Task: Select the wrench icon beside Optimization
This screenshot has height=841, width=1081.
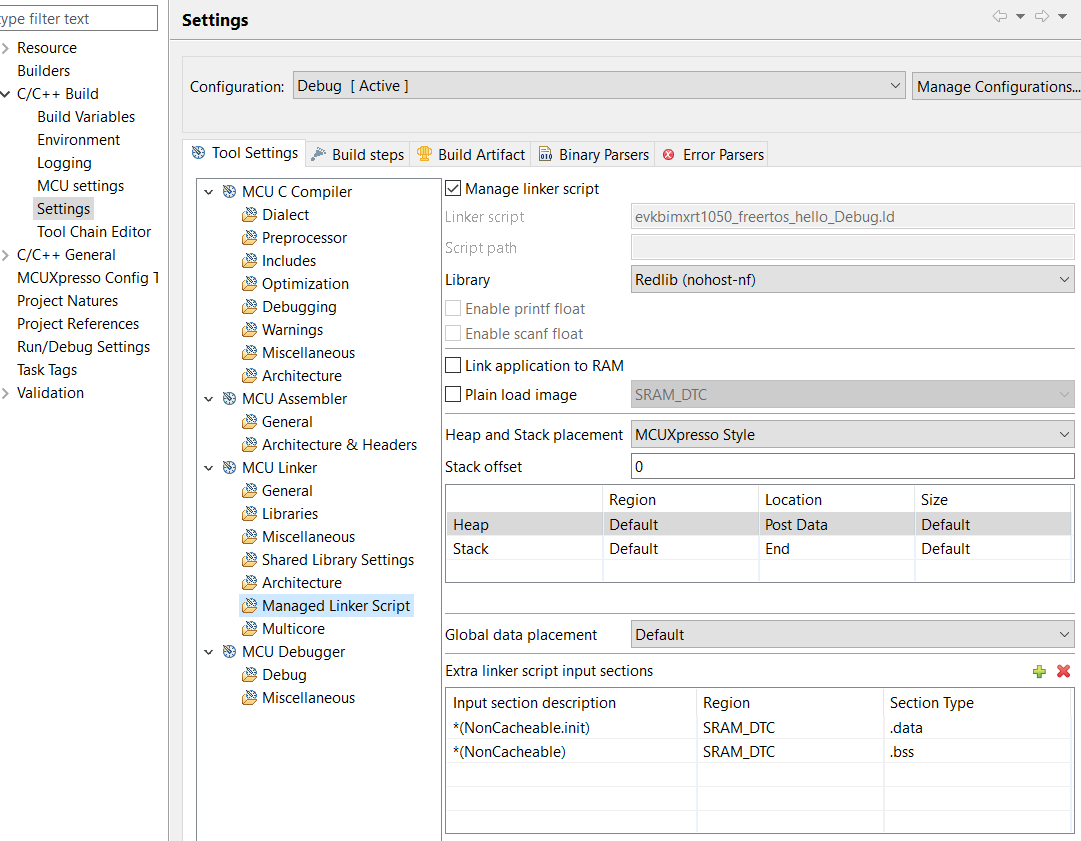Action: point(249,283)
